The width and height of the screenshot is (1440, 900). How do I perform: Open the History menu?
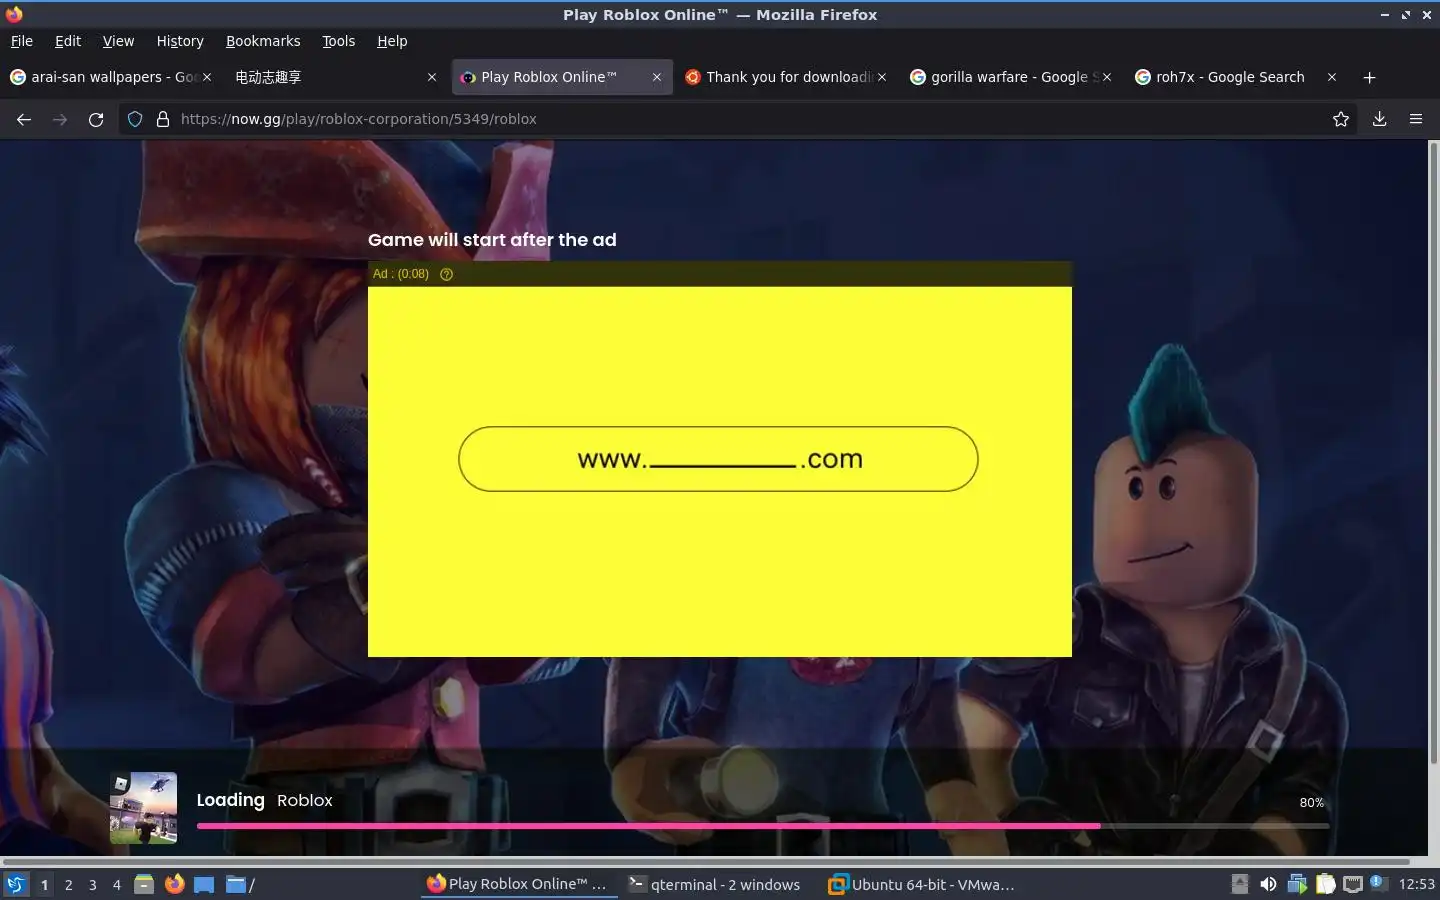[180, 41]
